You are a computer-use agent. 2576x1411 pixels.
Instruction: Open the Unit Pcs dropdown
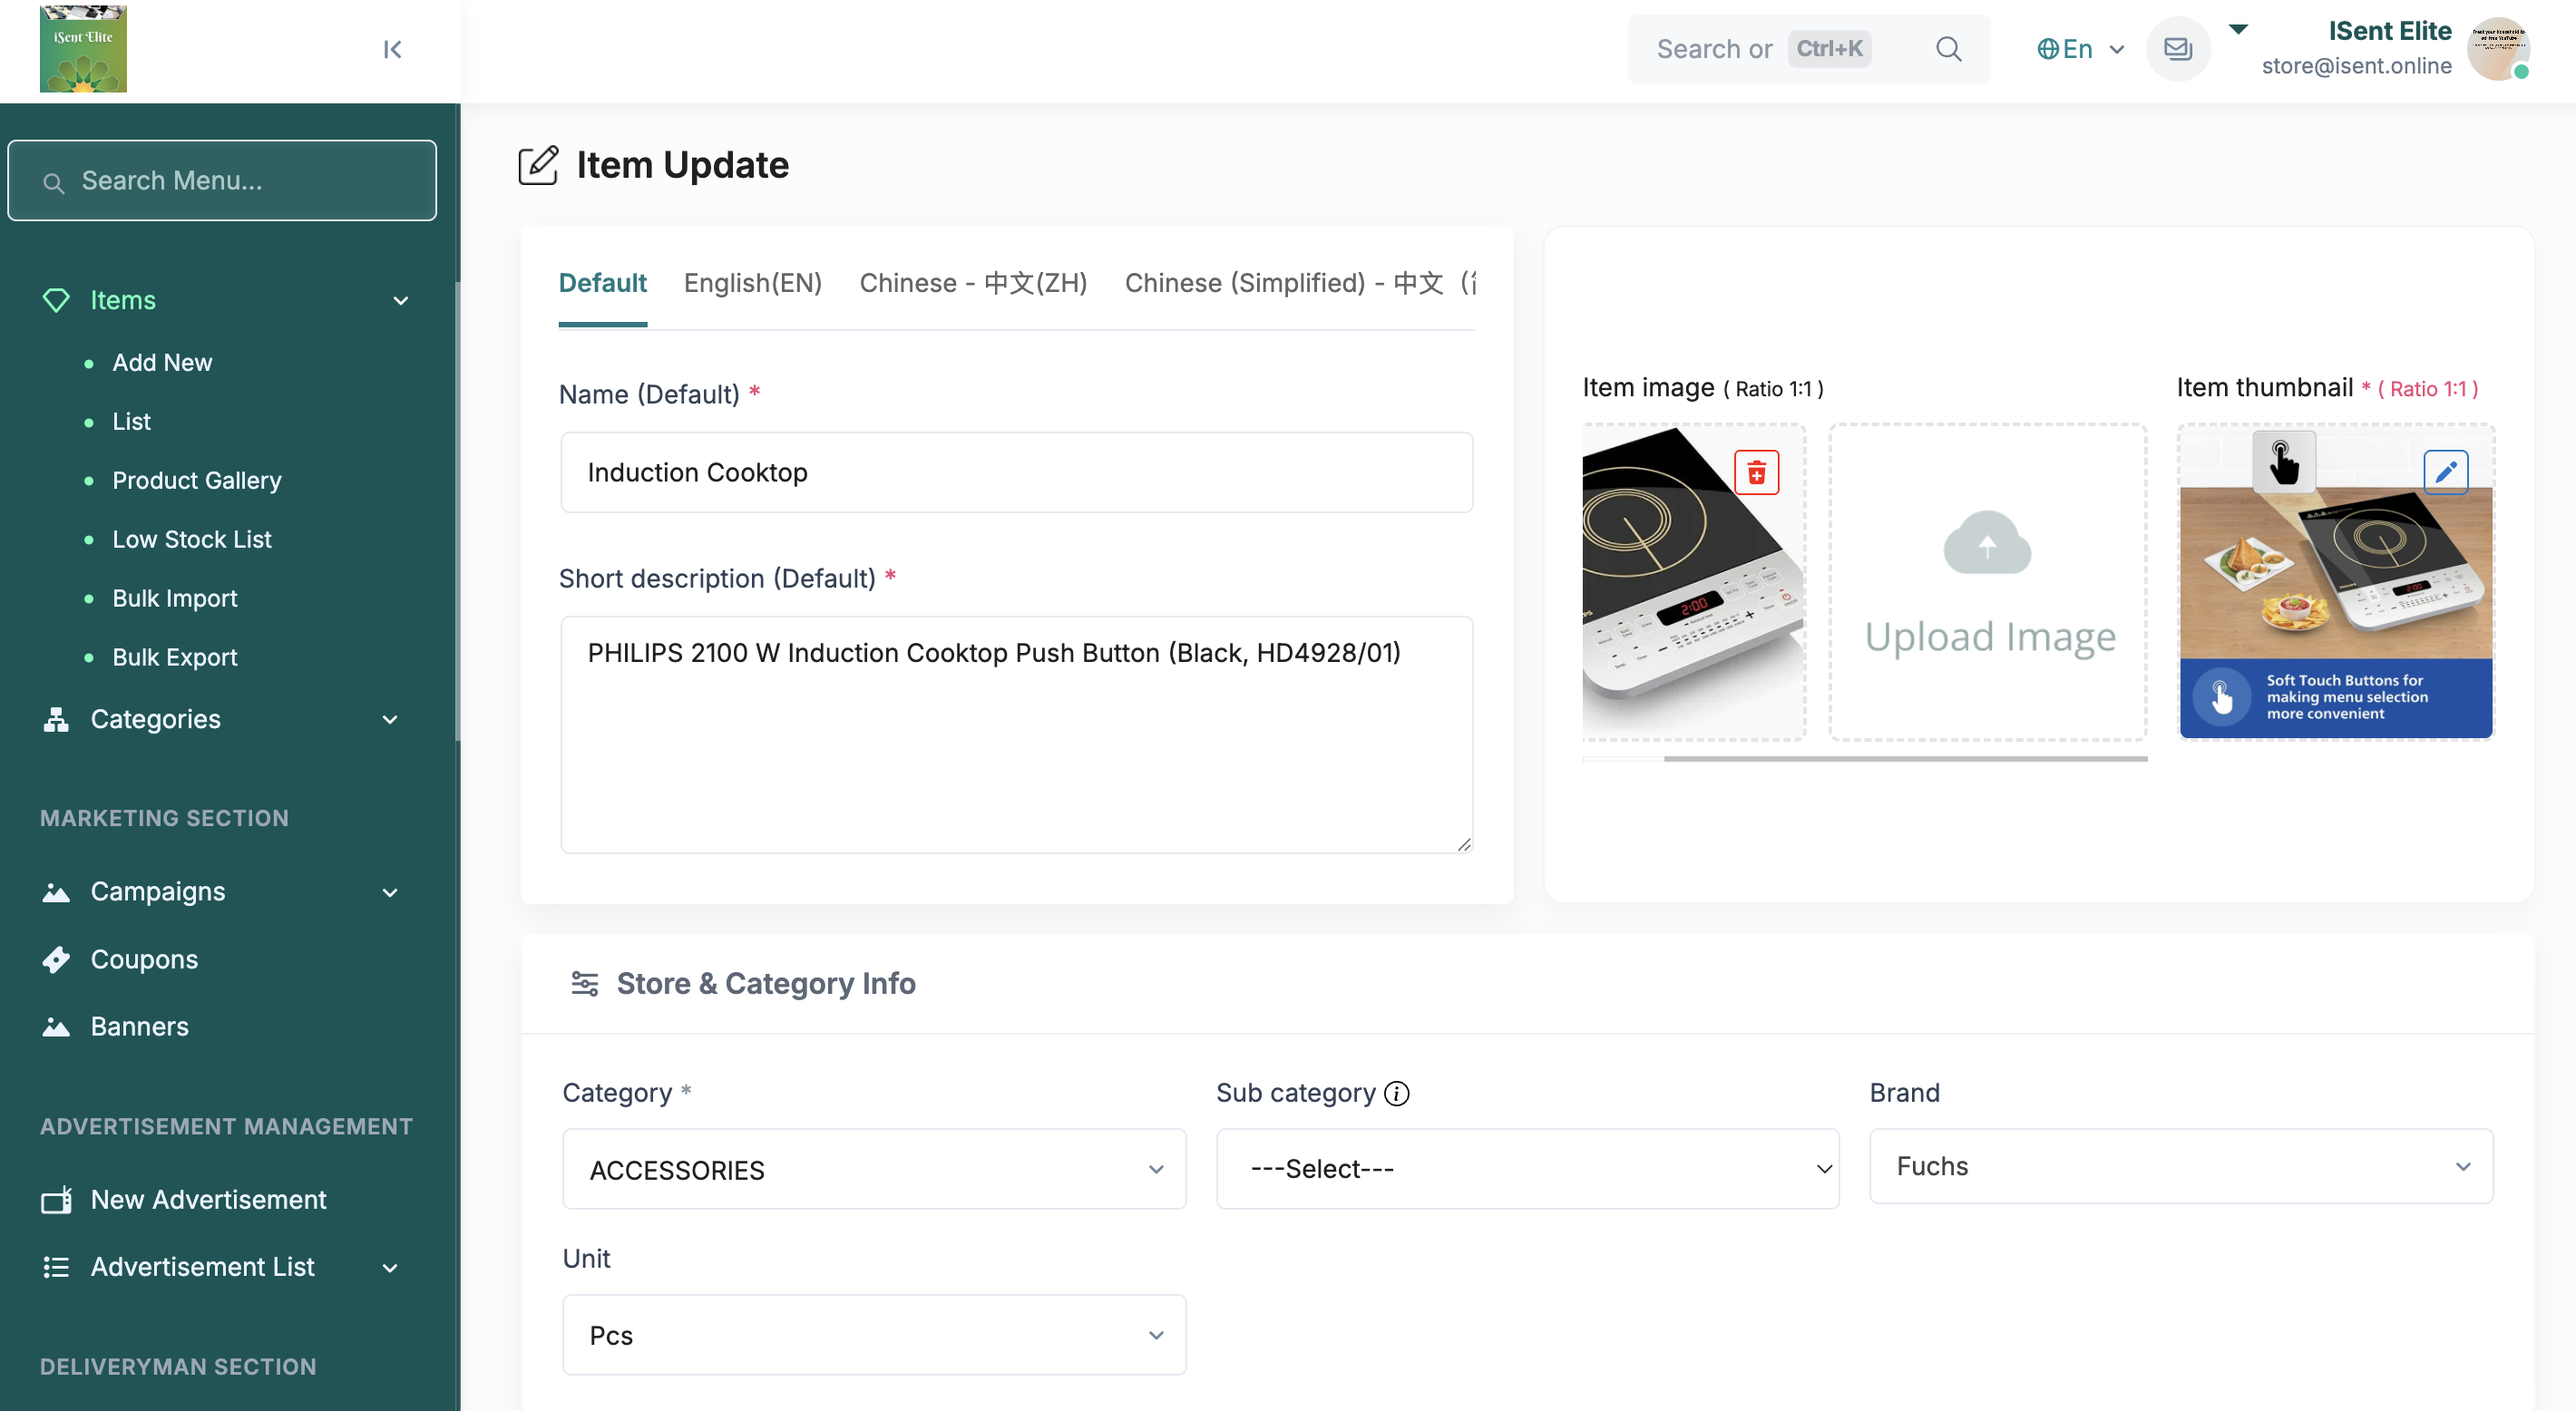873,1335
